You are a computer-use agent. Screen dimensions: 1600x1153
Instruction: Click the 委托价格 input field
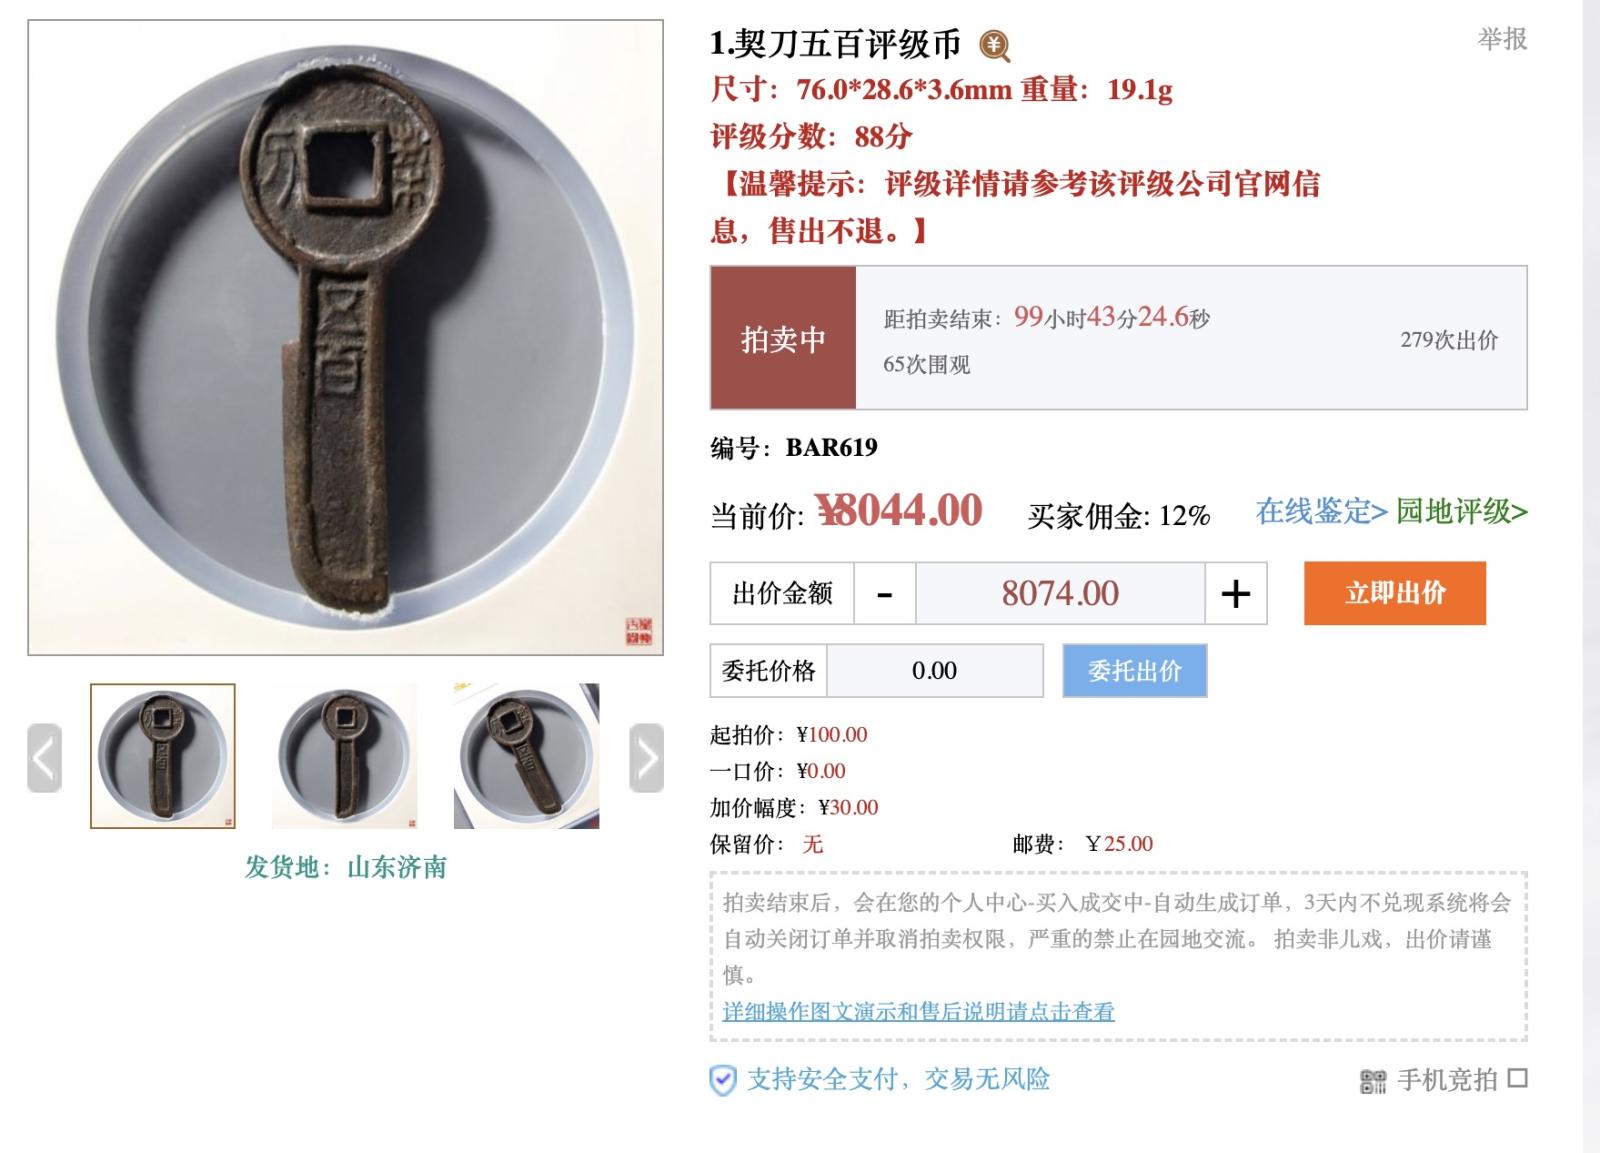point(935,670)
